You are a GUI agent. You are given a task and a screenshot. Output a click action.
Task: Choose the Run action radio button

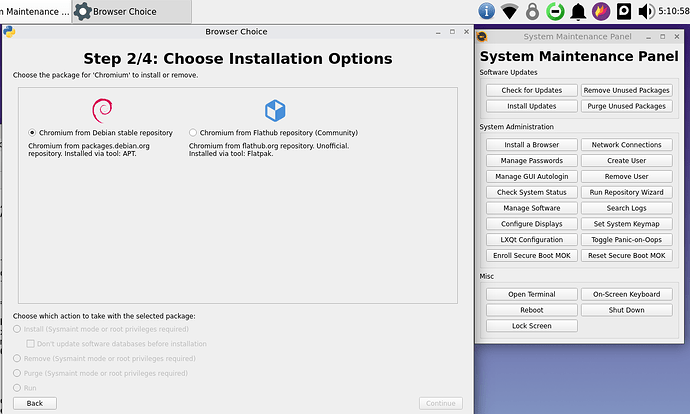pyautogui.click(x=17, y=388)
